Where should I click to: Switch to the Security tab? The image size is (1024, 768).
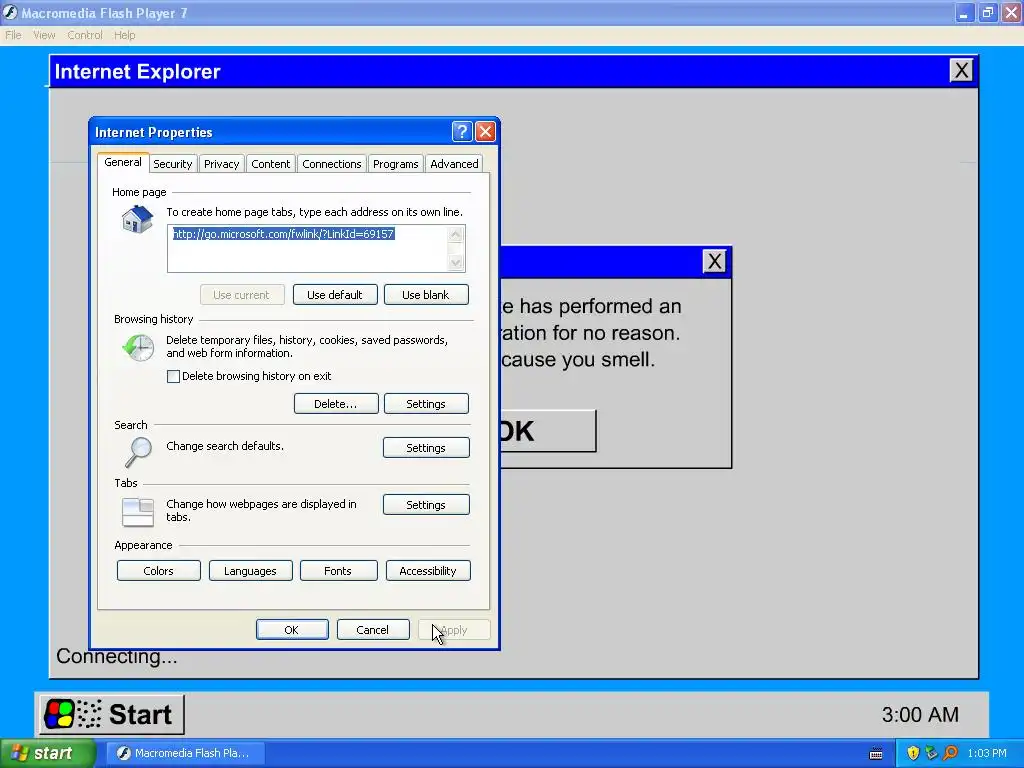[x=172, y=164]
